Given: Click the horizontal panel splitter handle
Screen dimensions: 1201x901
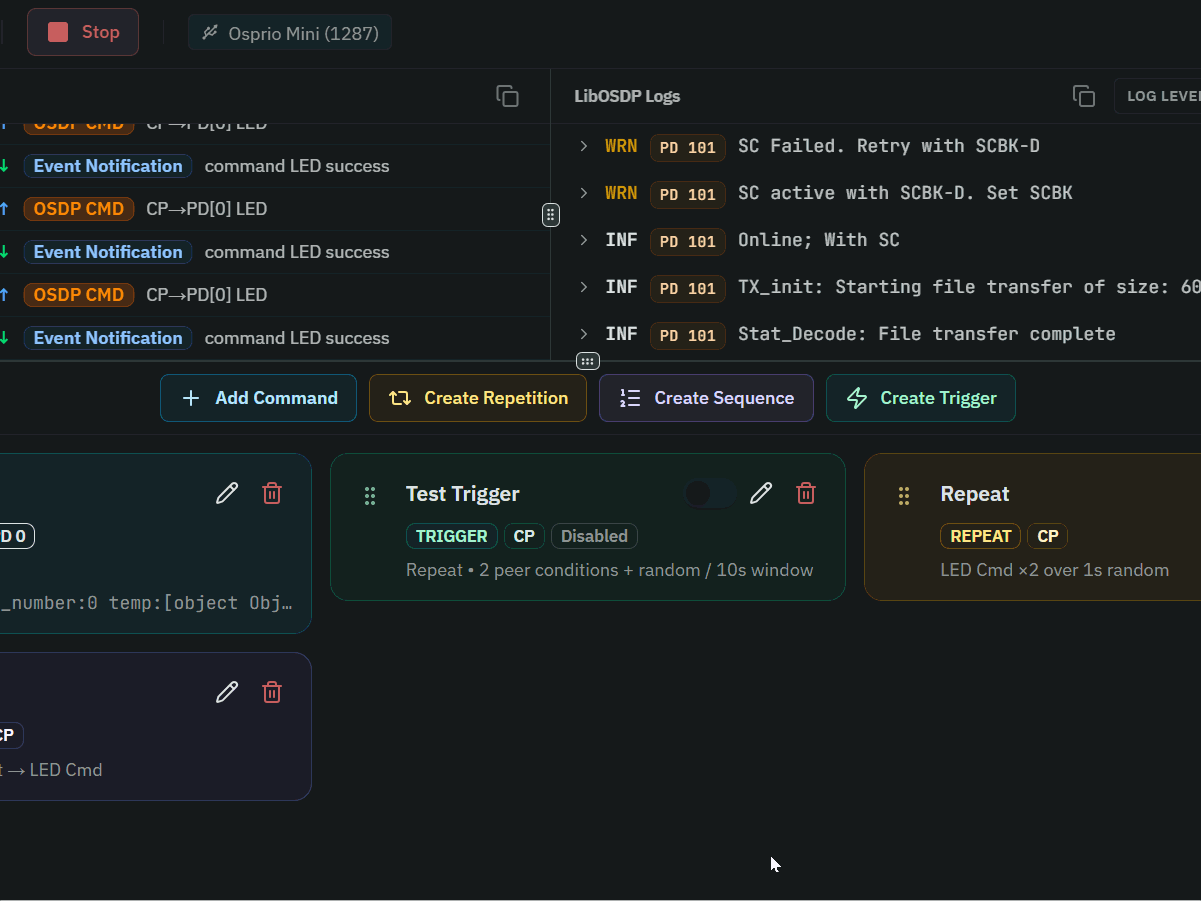Looking at the screenshot, I should click(588, 361).
